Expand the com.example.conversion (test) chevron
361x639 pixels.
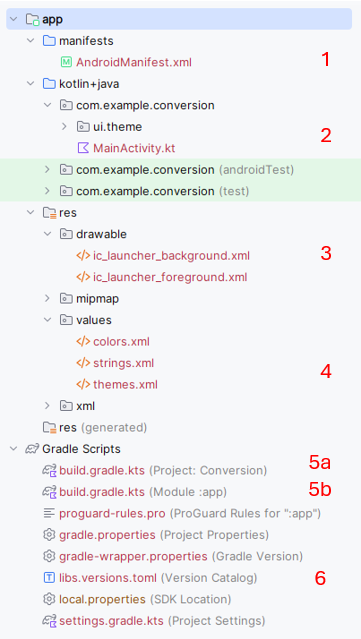(47, 191)
